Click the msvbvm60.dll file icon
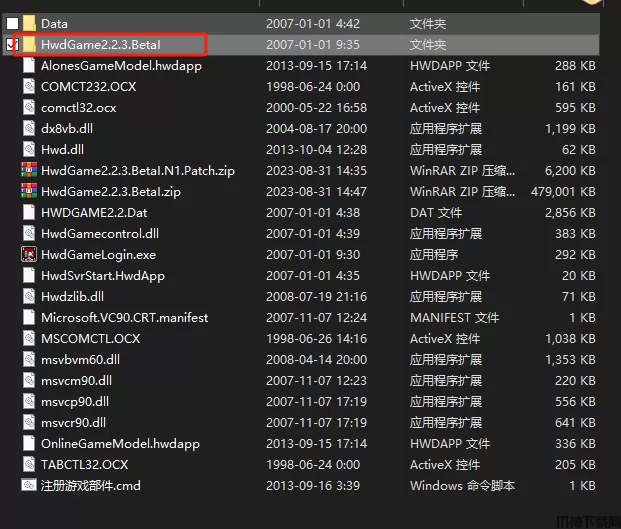Screen dimensions: 621x529 coord(29,359)
